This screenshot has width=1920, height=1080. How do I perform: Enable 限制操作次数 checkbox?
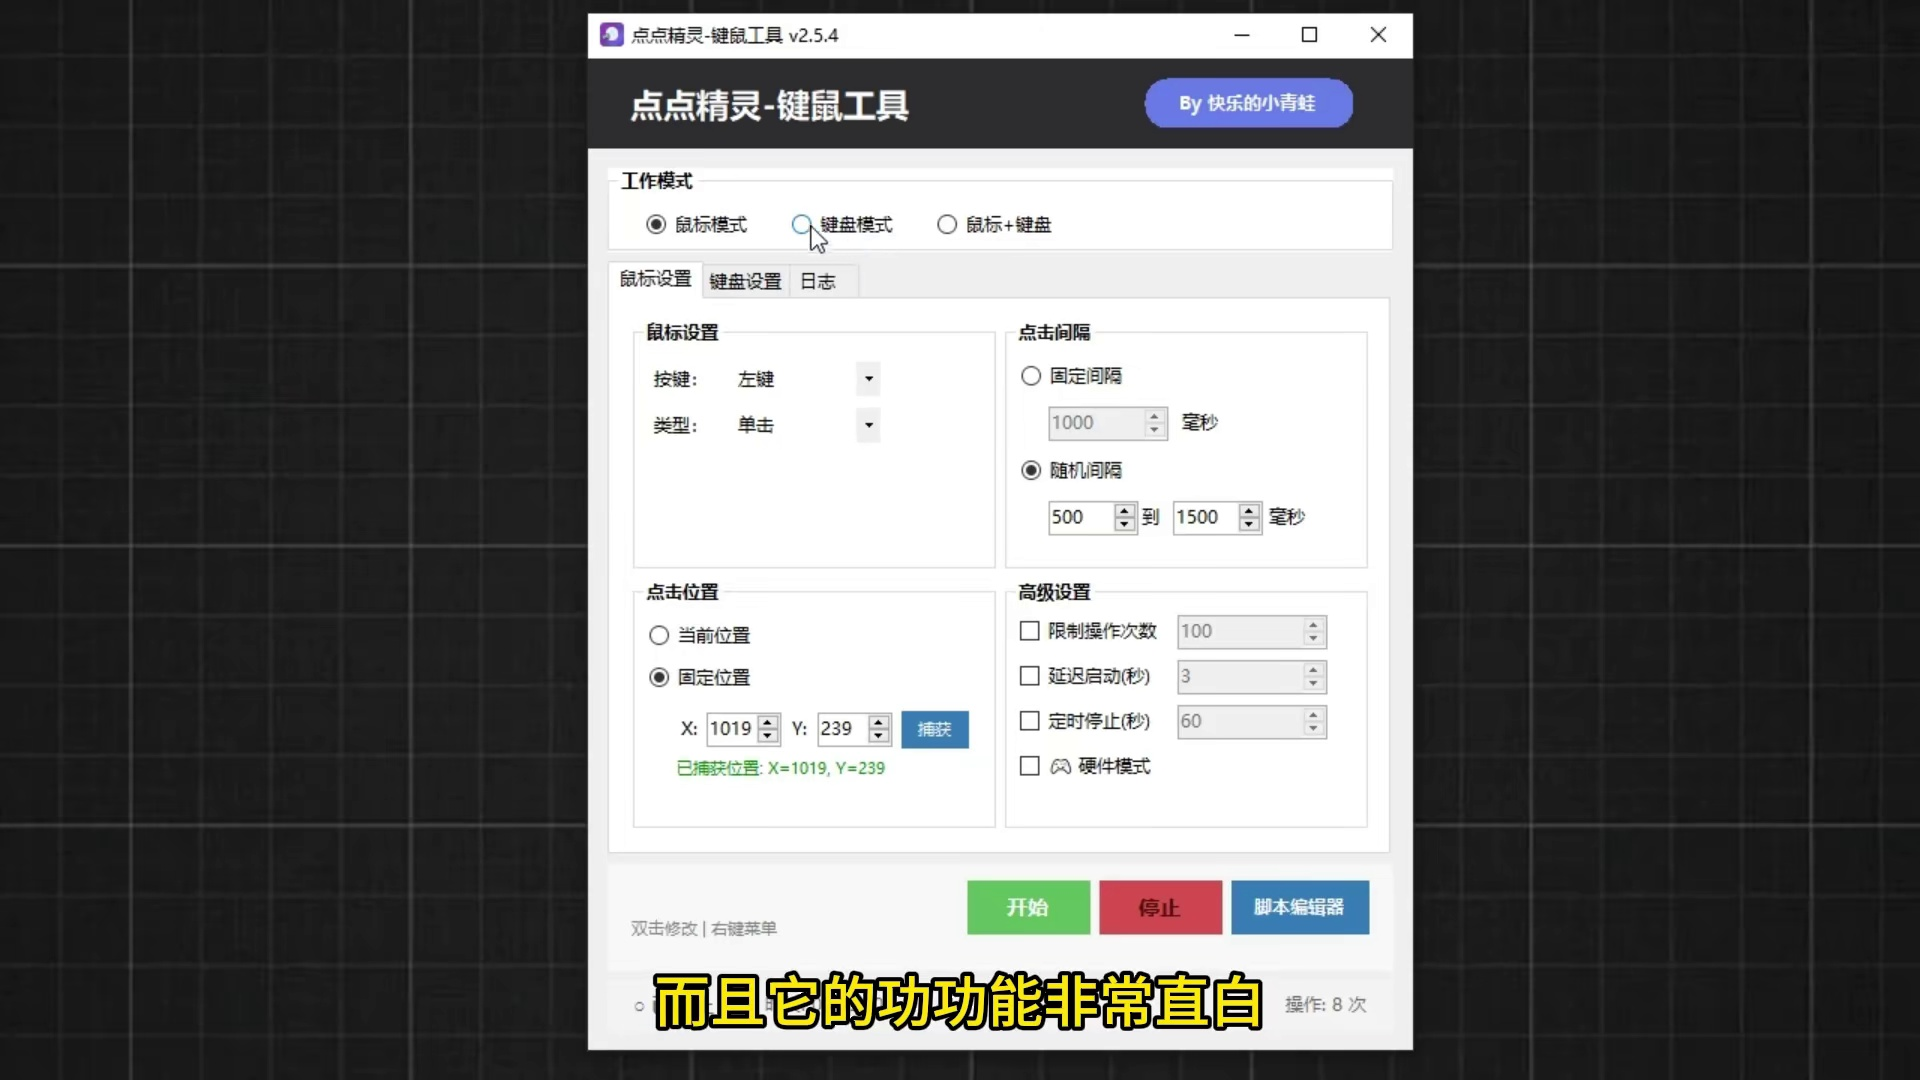click(1029, 631)
